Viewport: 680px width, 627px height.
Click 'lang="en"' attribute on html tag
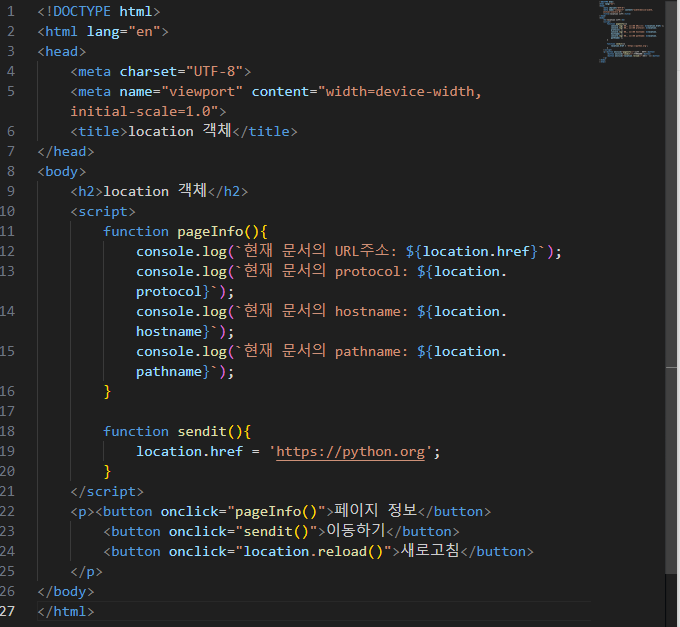tap(123, 32)
